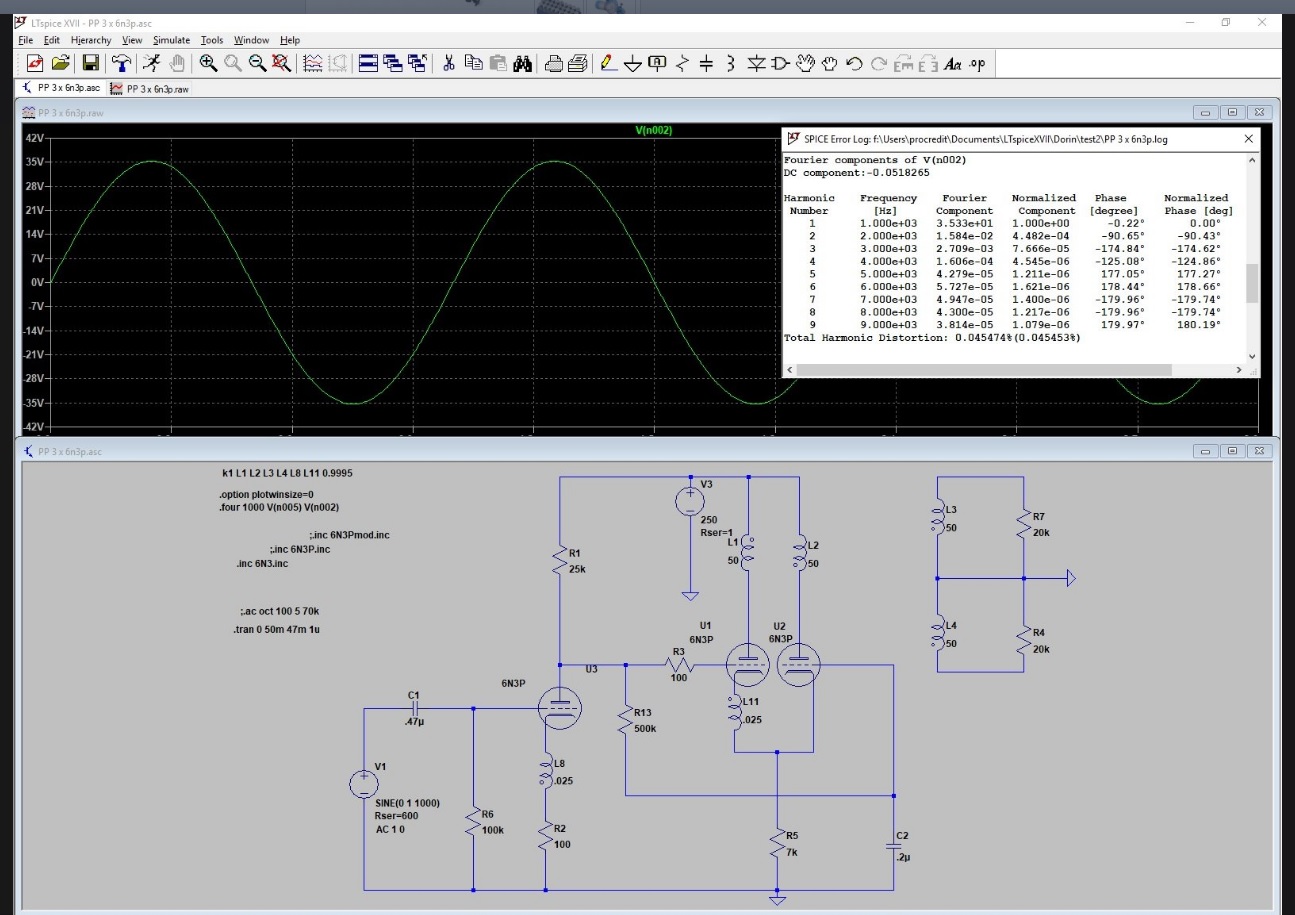Click the Undo arrow icon
1295x915 pixels.
pos(853,64)
